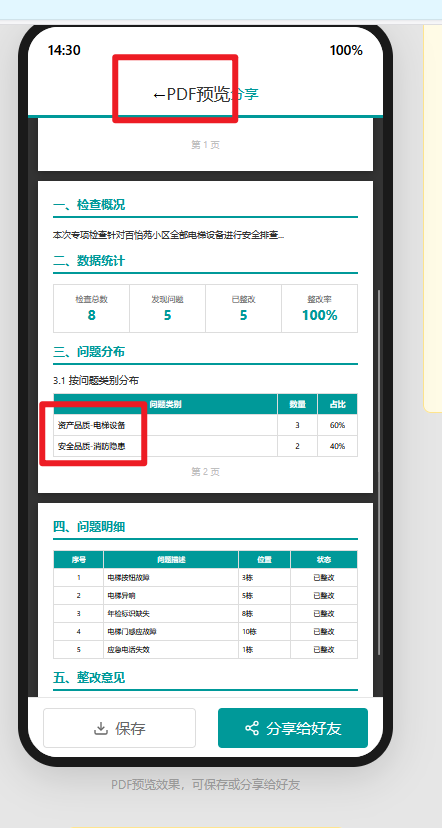
Task: Click the 检查总数 stat card showing 8
Action: (91, 308)
